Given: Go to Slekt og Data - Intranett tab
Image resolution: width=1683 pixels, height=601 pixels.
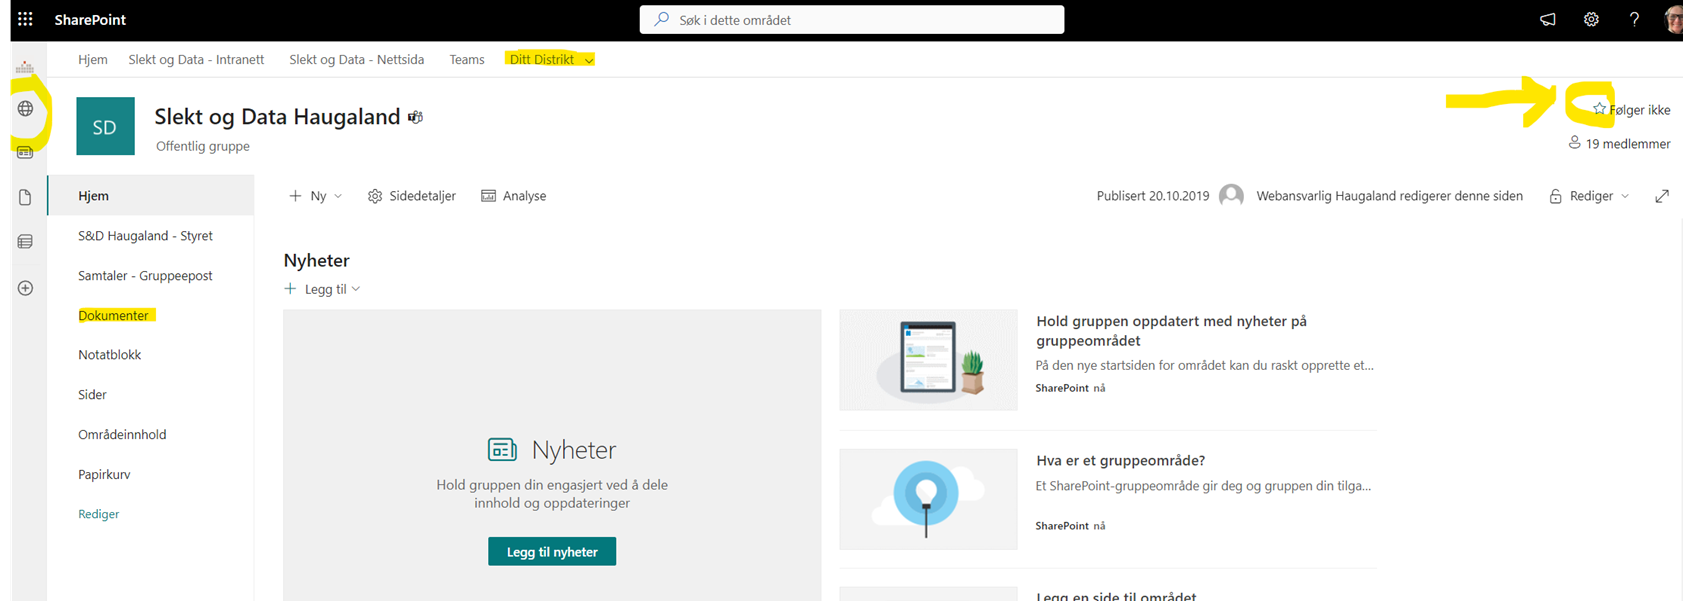Looking at the screenshot, I should [196, 60].
